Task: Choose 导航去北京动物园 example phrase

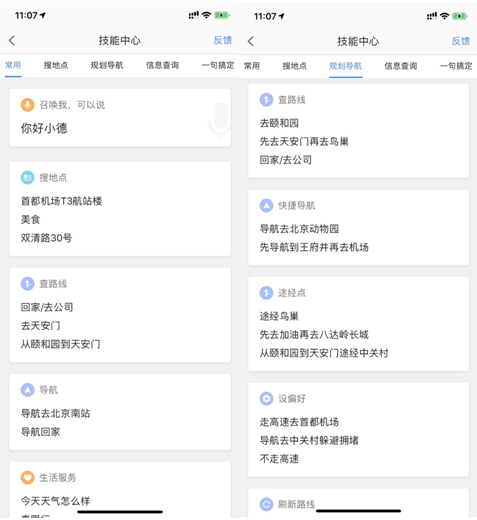Action: (299, 229)
